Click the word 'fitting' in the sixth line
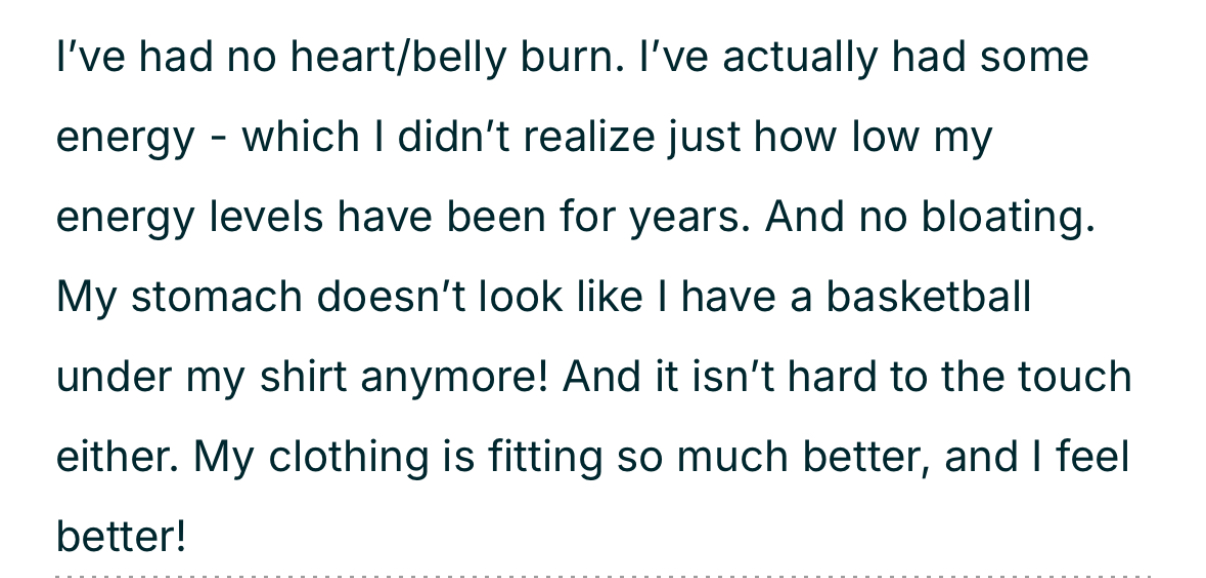The width and height of the screenshot is (1206, 578). click(547, 459)
